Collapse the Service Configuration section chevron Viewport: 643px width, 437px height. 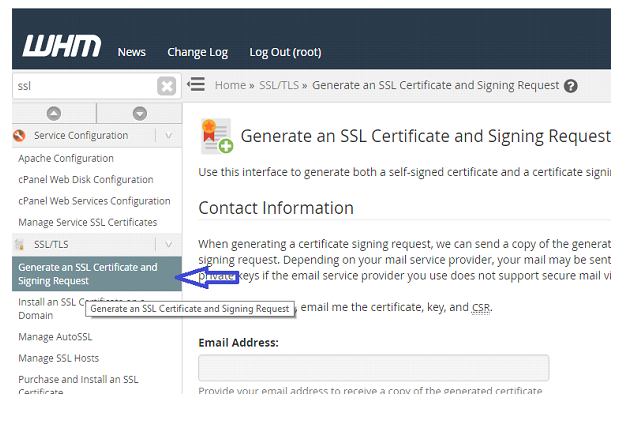coord(168,135)
